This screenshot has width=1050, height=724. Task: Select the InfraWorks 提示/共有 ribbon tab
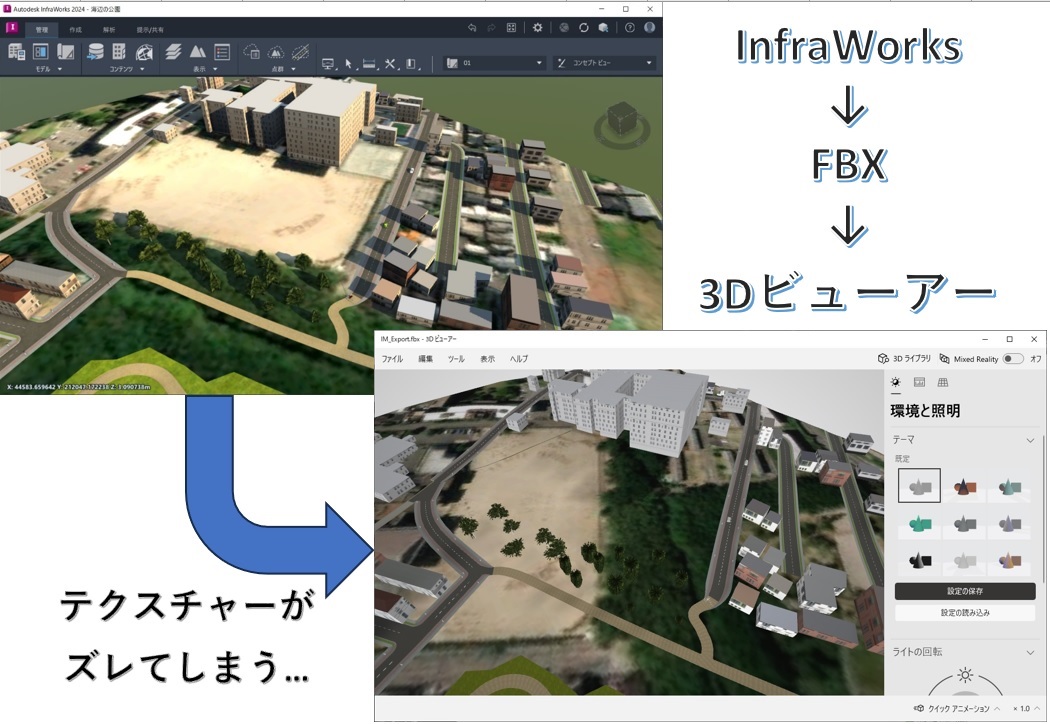[x=150, y=29]
